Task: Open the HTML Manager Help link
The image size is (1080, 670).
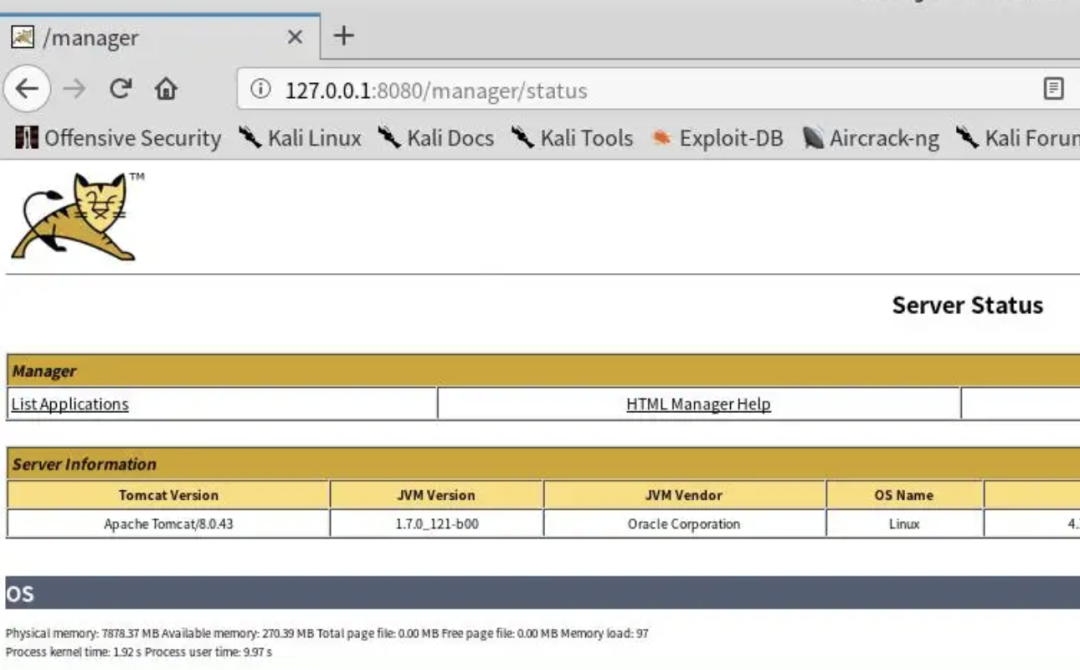Action: 698,404
